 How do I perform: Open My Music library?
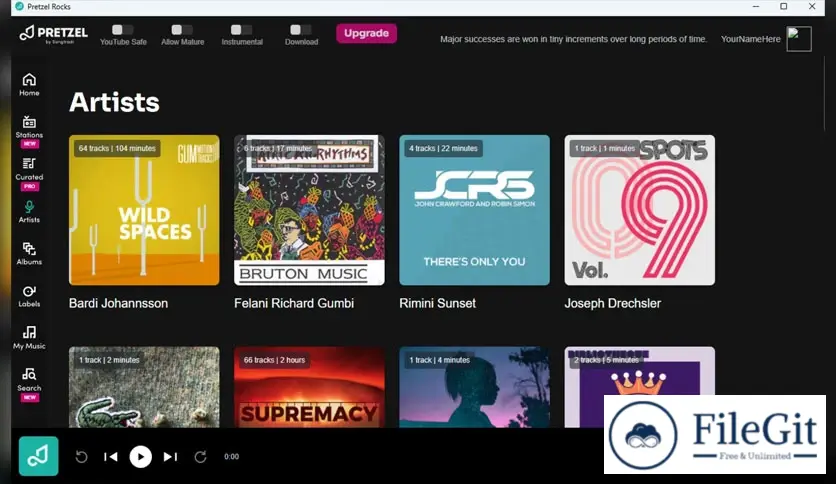coord(29,338)
